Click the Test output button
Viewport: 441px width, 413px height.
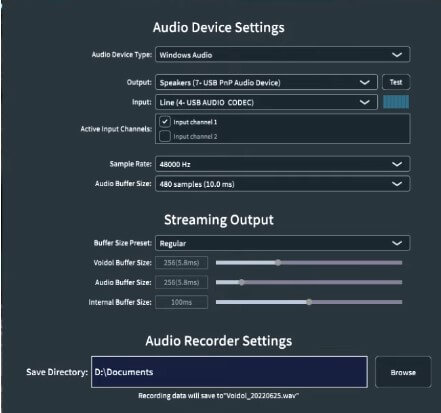(396, 82)
